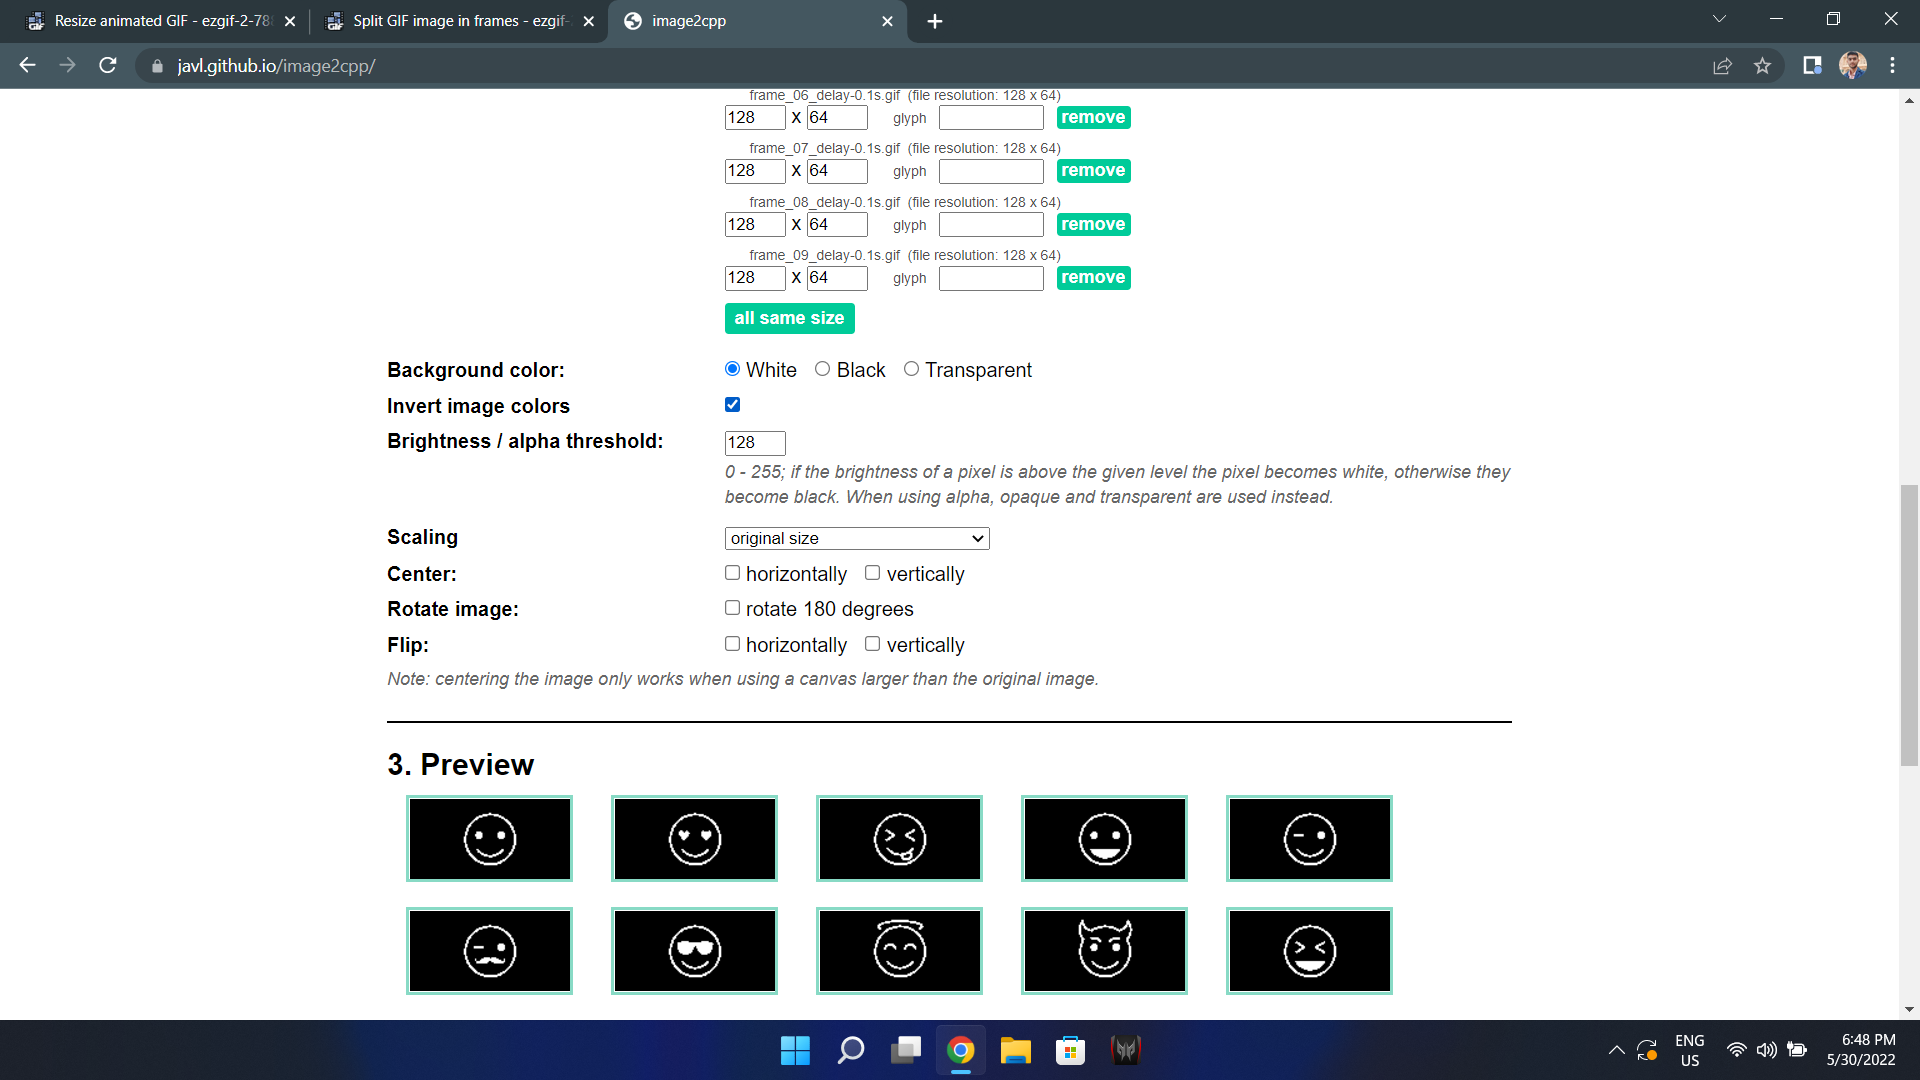Click the sunglasses emoji preview thumbnail
This screenshot has height=1080, width=1920.
tap(694, 950)
